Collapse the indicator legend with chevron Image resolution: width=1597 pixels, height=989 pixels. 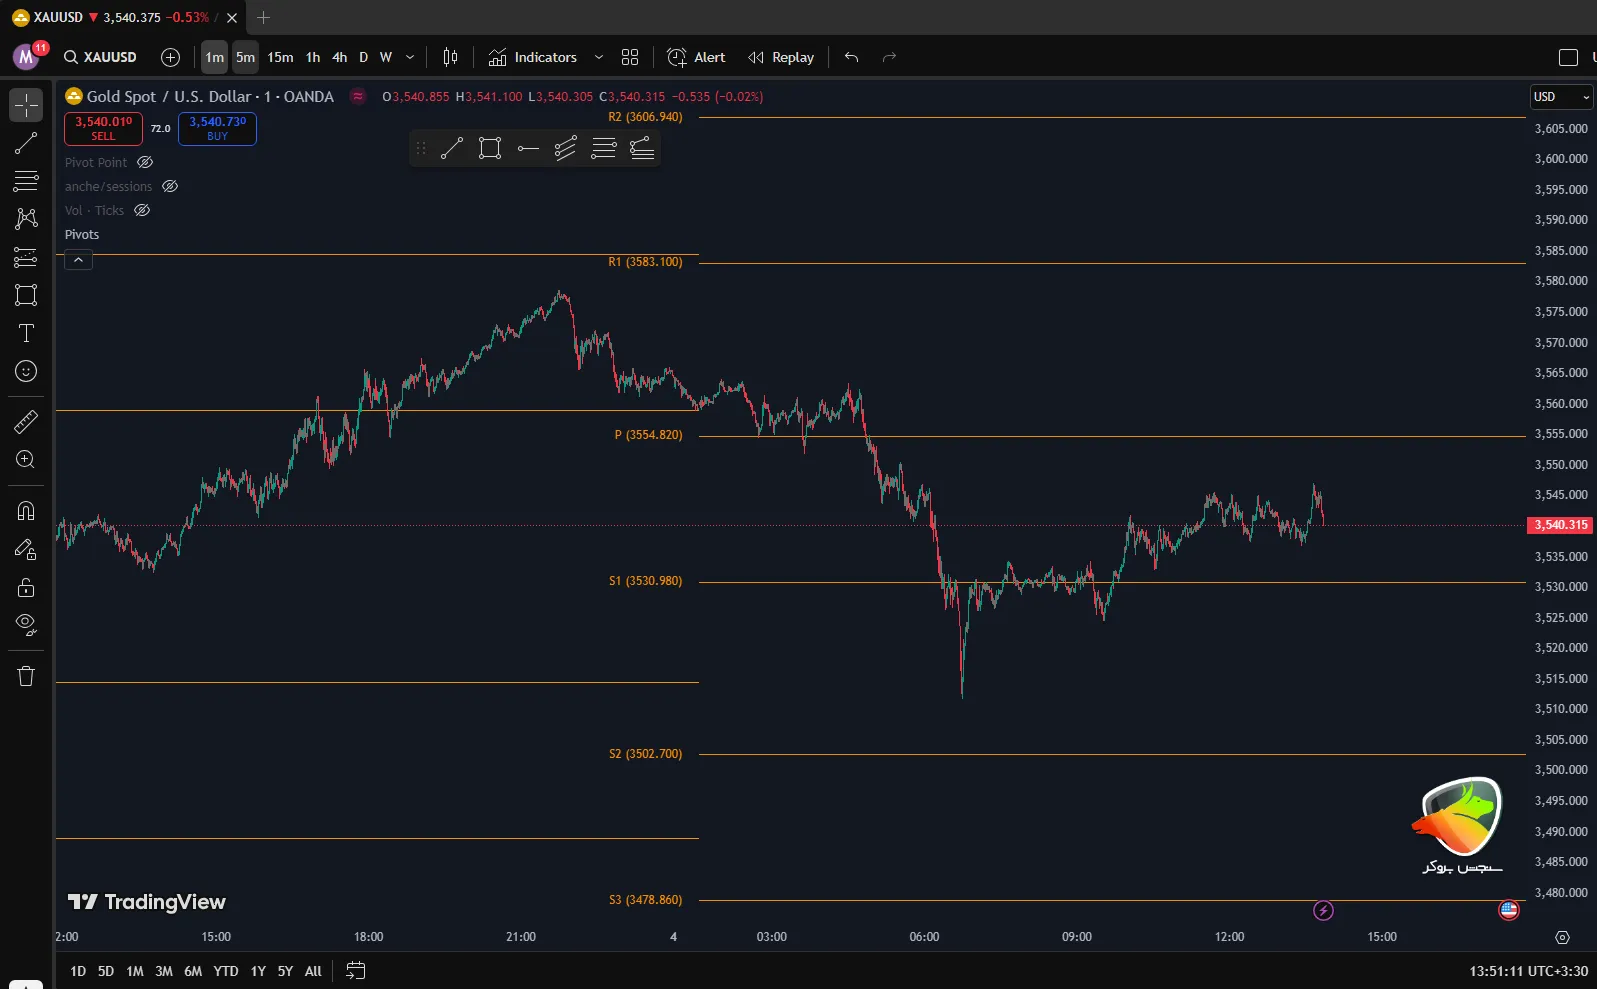click(78, 260)
